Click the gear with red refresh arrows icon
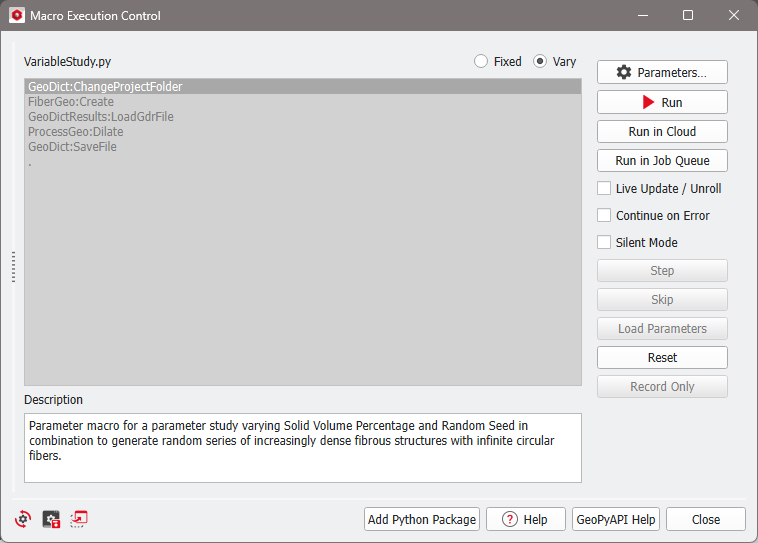Viewport: 758px width, 543px height. tap(23, 519)
